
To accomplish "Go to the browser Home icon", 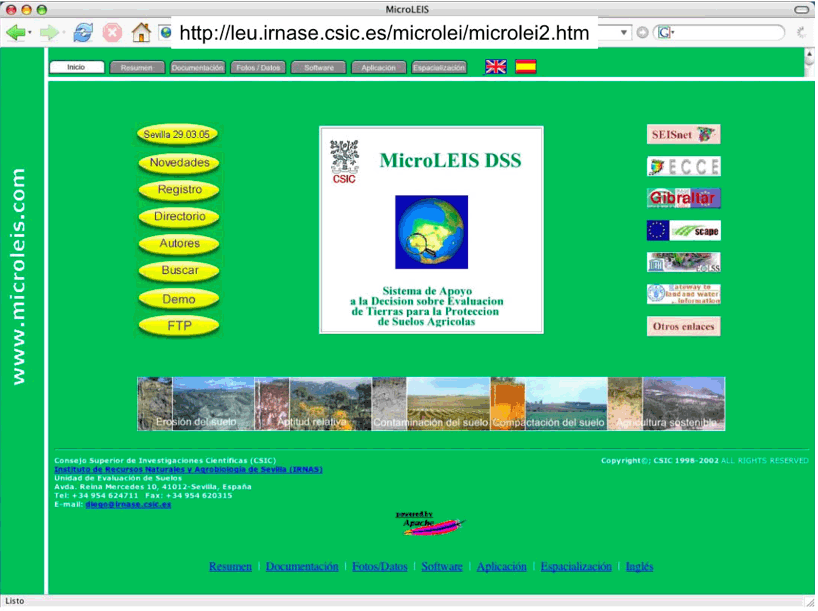I will pos(141,32).
